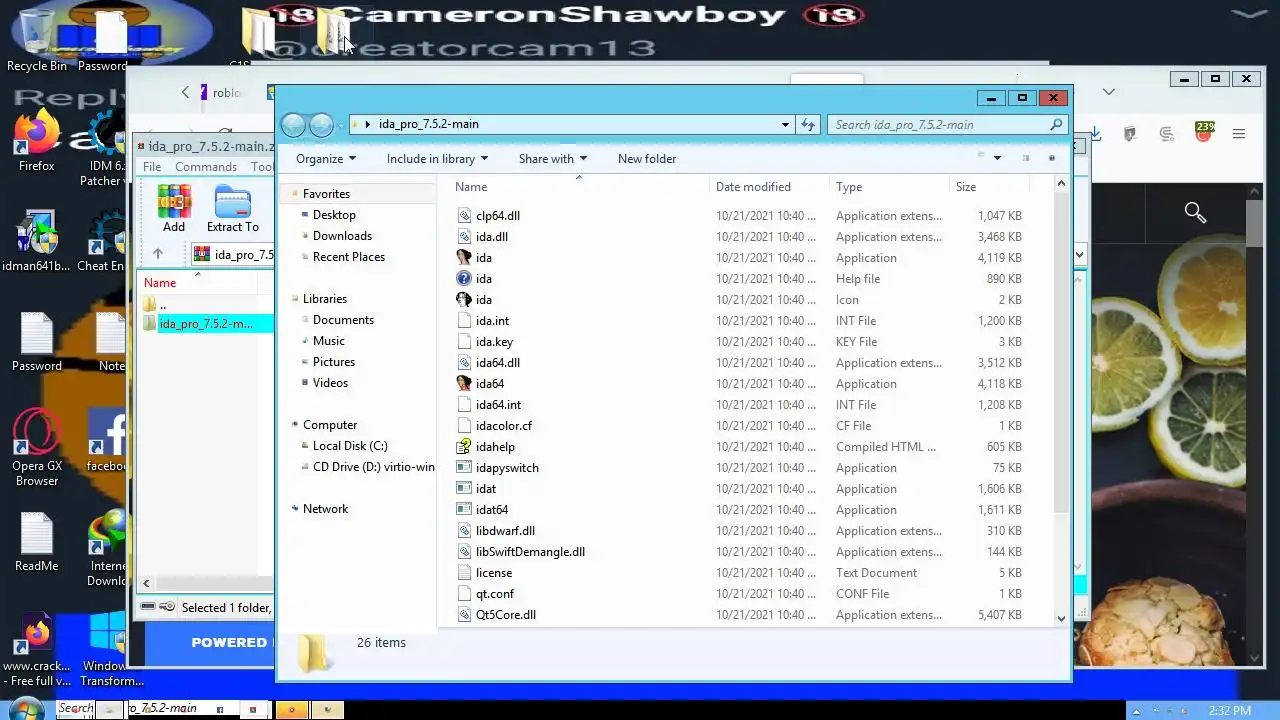Click WinRAR horizontal scrollbar left arrow
The image size is (1280, 720).
[146, 583]
